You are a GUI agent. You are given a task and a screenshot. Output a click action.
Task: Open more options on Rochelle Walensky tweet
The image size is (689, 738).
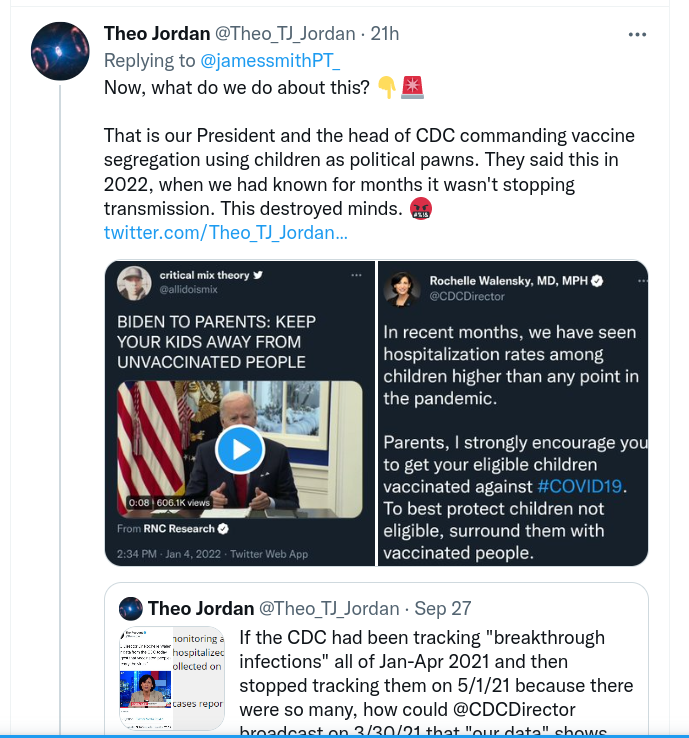pyautogui.click(x=630, y=276)
